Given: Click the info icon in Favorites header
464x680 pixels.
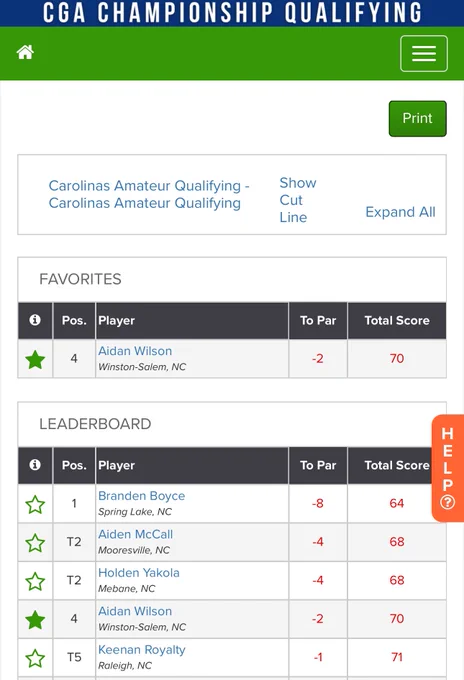Looking at the screenshot, I should pyautogui.click(x=35, y=320).
